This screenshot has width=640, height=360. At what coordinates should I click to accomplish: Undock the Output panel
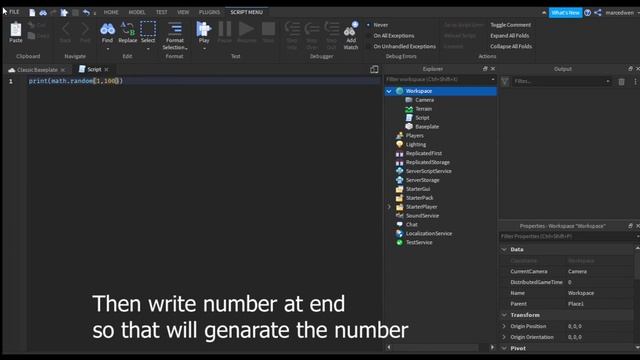[x=631, y=69]
